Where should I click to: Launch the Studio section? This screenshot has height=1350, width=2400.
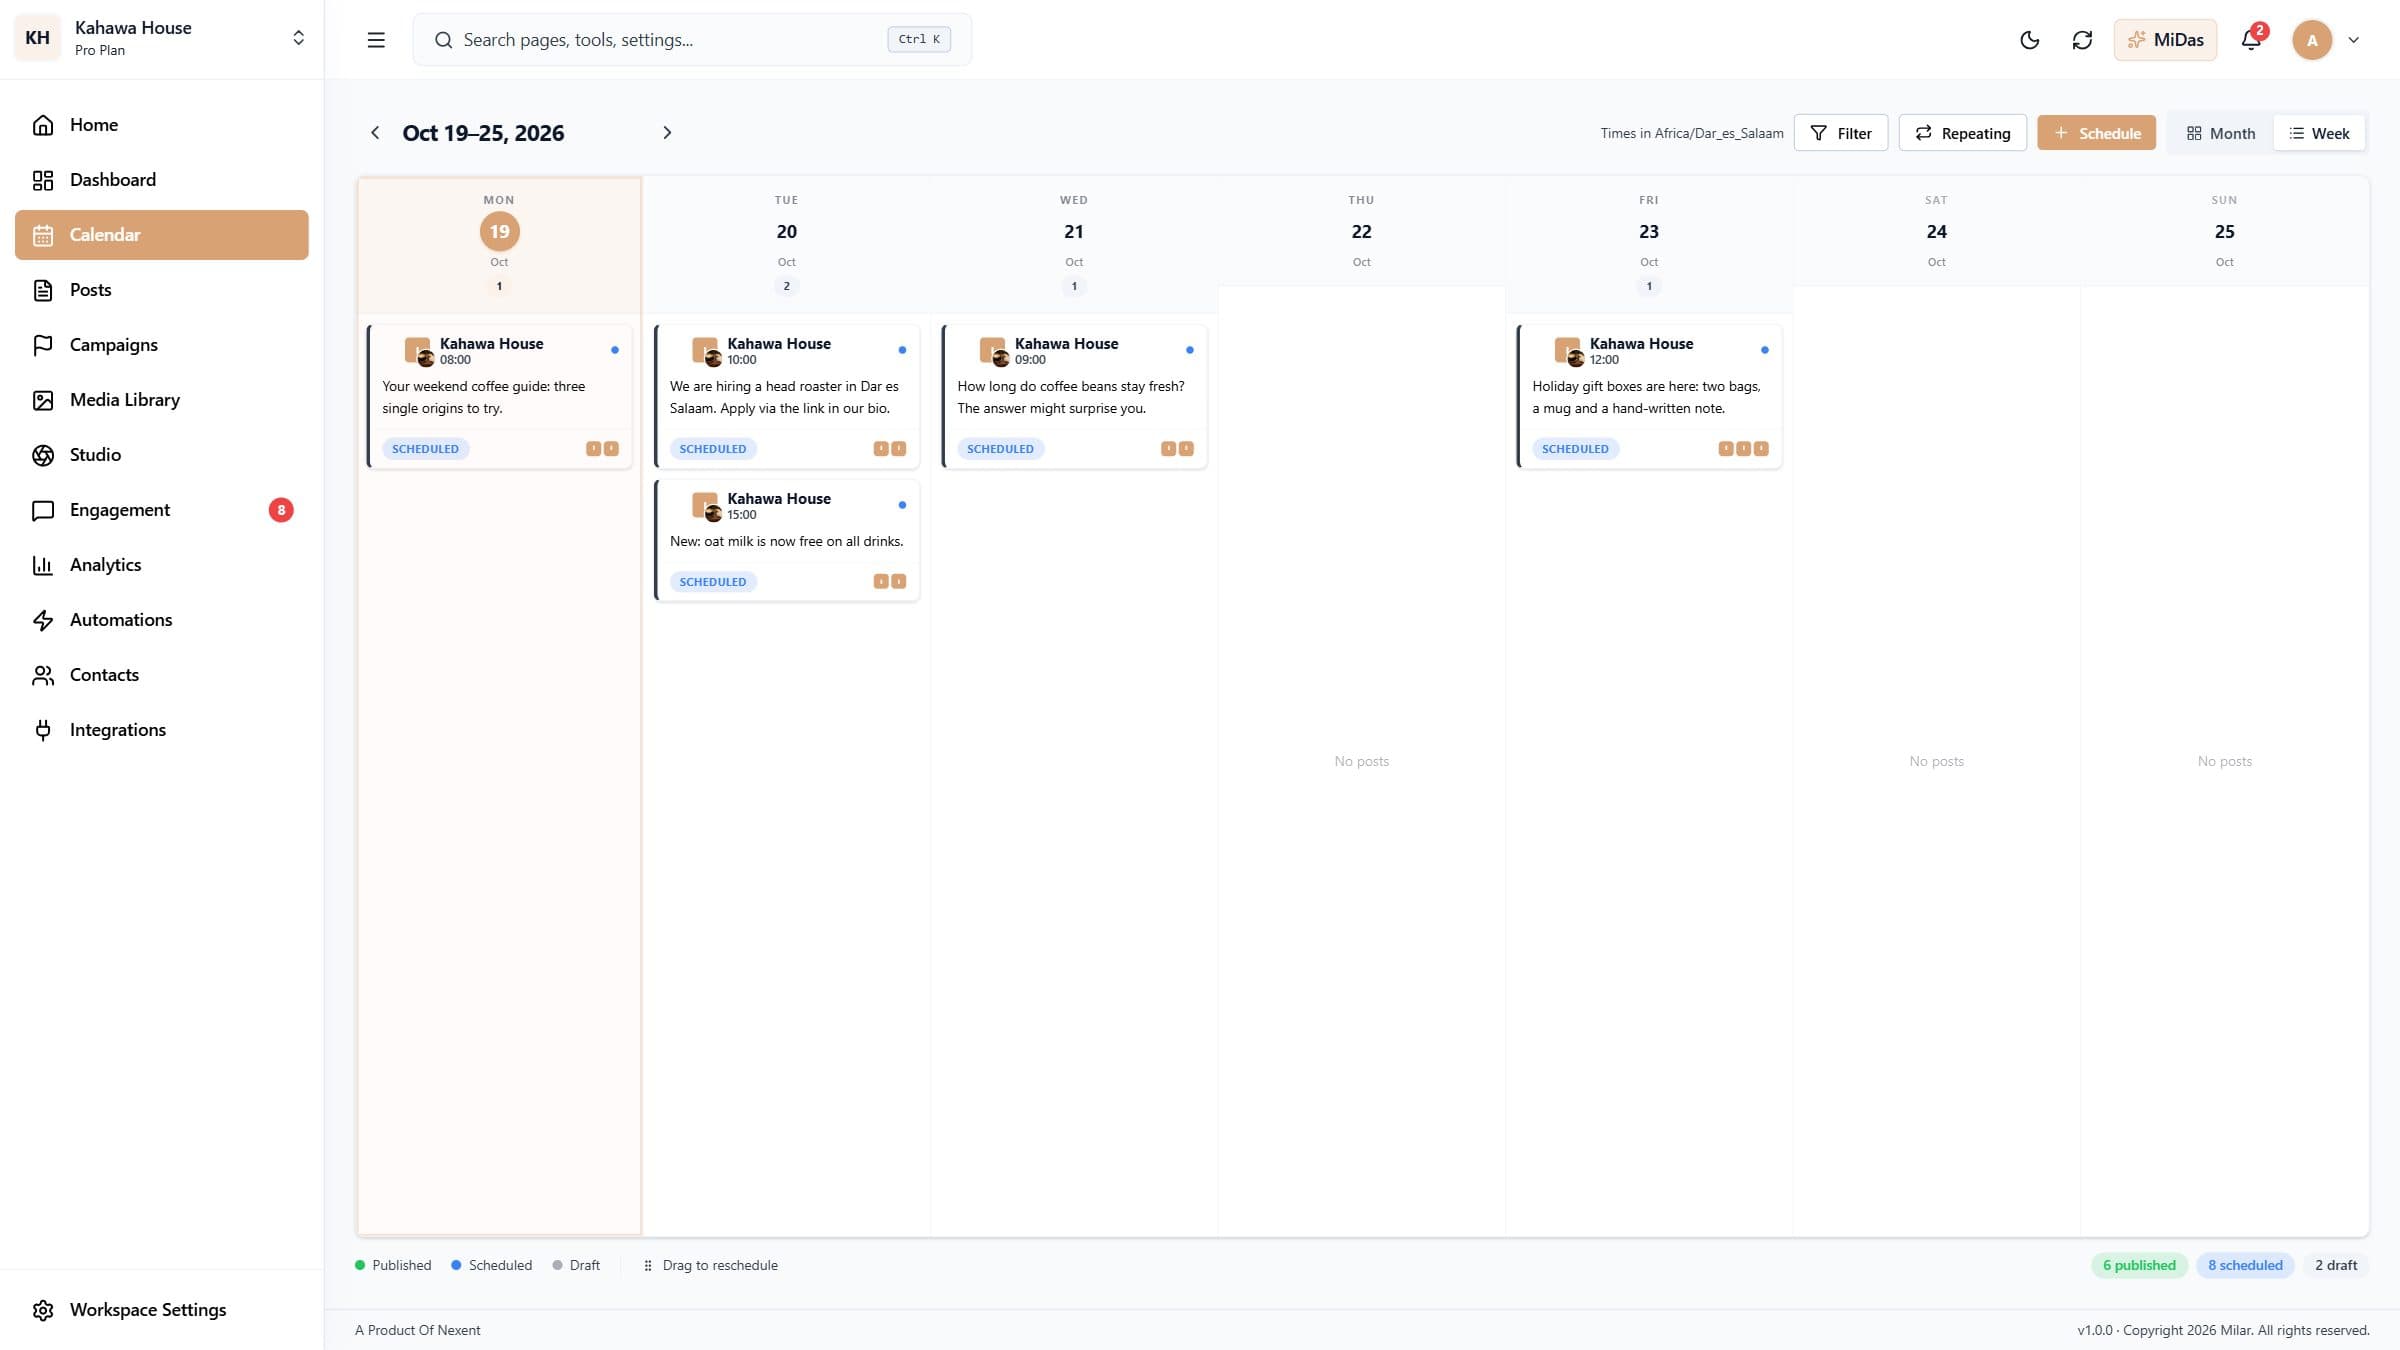pos(161,455)
